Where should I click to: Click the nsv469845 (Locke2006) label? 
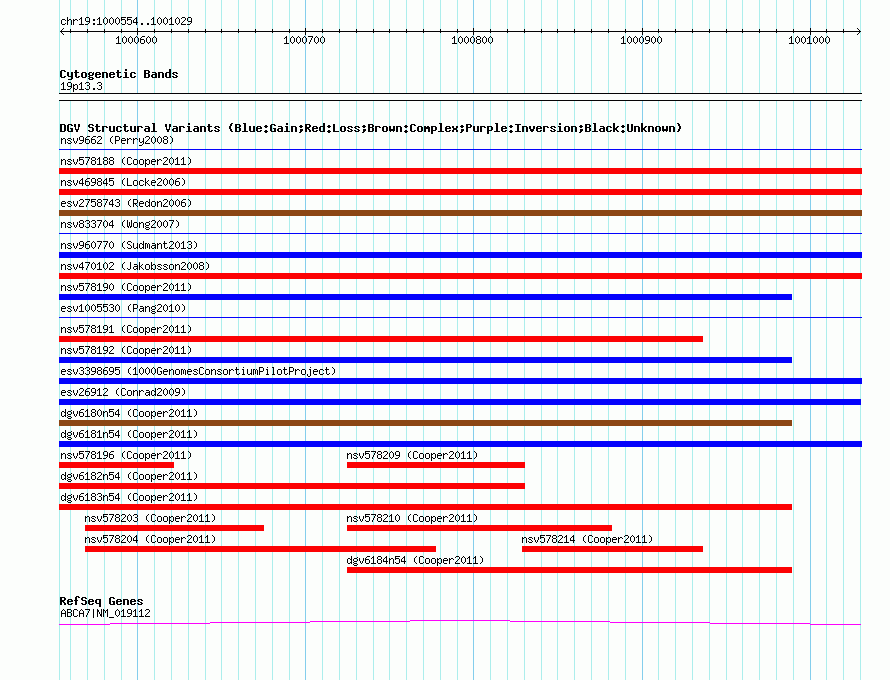click(123, 182)
